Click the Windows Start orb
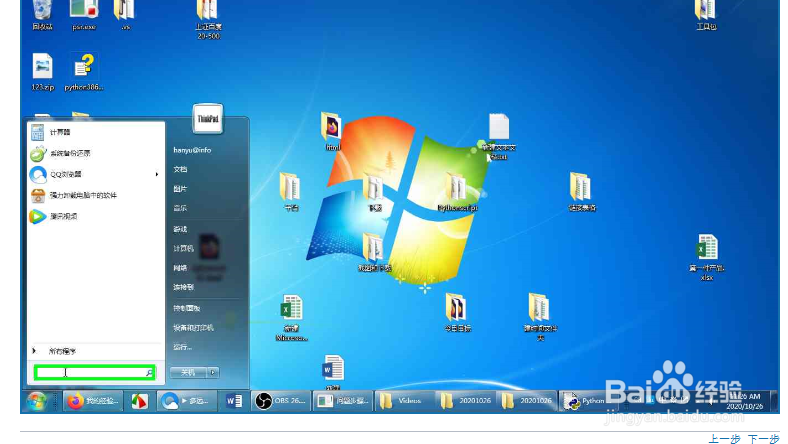 pyautogui.click(x=37, y=401)
